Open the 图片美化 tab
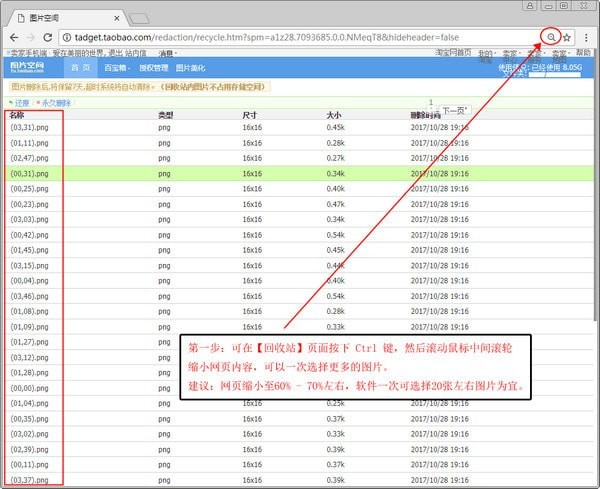 (191, 68)
